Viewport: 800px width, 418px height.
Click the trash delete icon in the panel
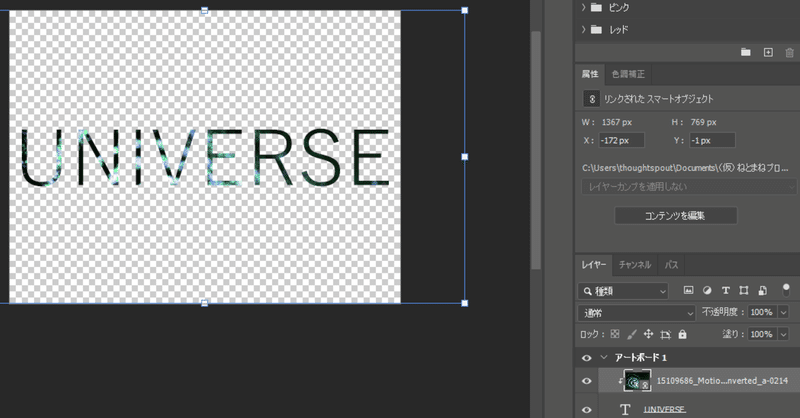[789, 53]
